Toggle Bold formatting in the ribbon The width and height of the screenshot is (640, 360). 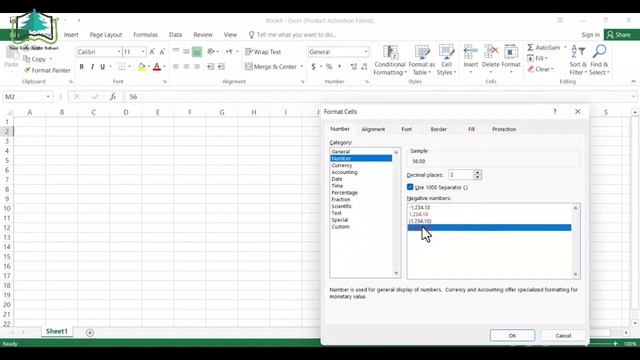click(82, 67)
